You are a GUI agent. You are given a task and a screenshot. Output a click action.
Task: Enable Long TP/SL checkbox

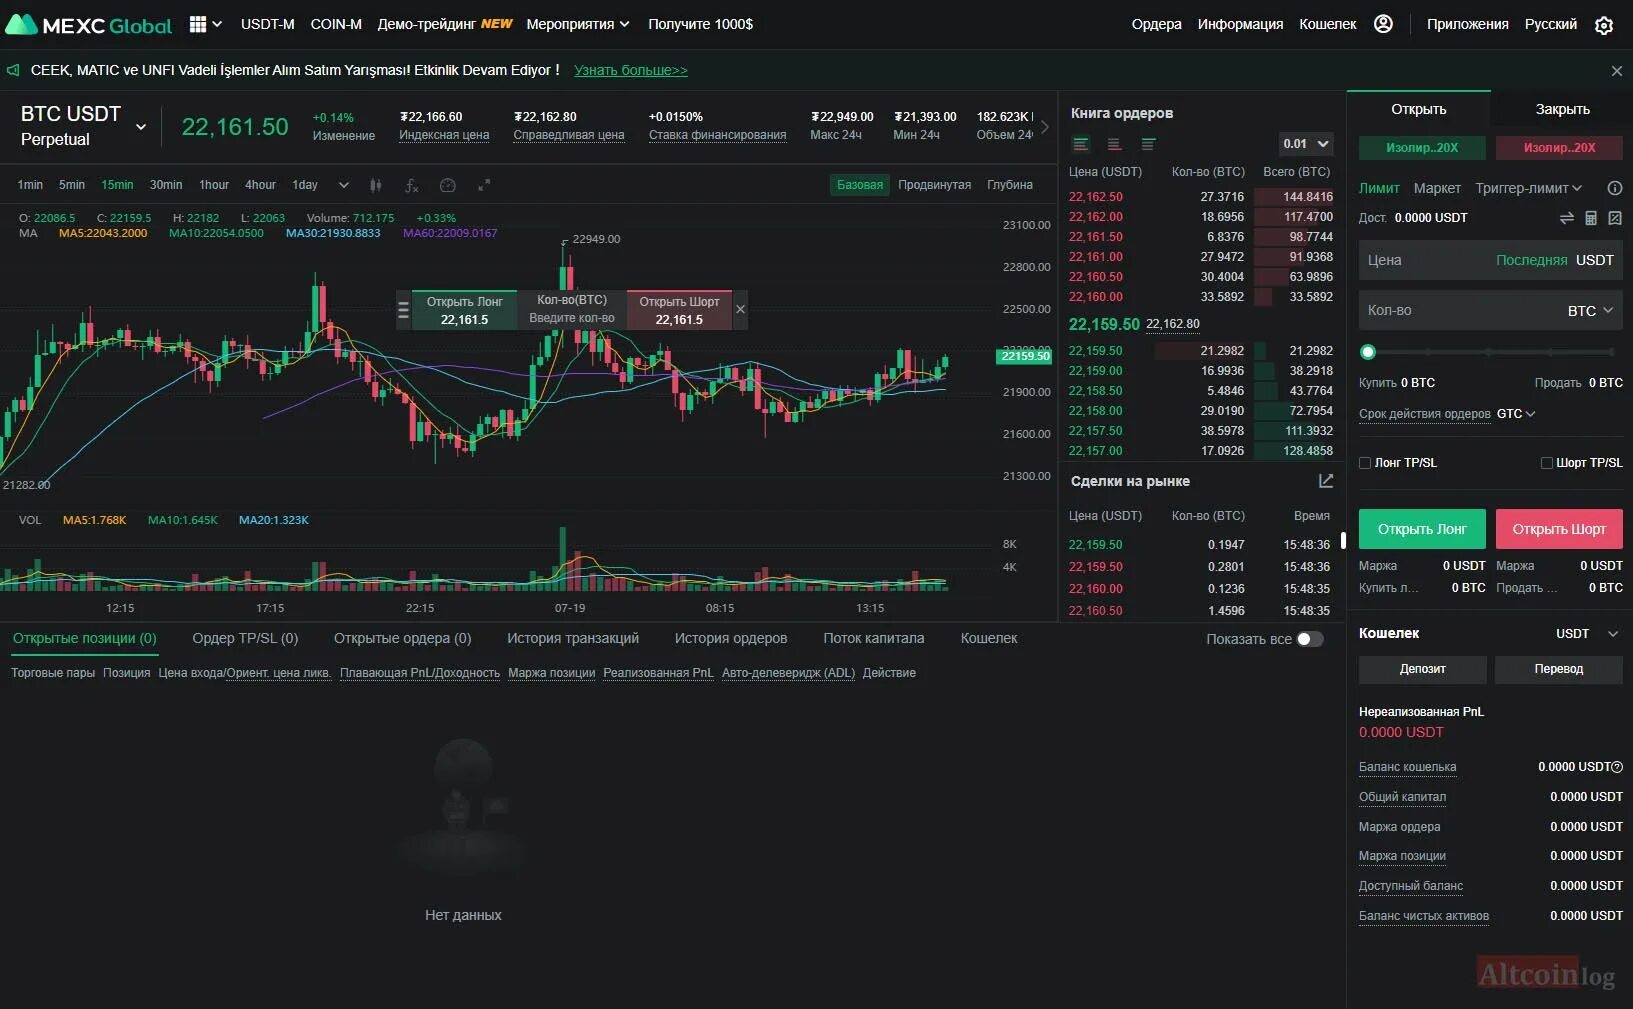[x=1365, y=463]
